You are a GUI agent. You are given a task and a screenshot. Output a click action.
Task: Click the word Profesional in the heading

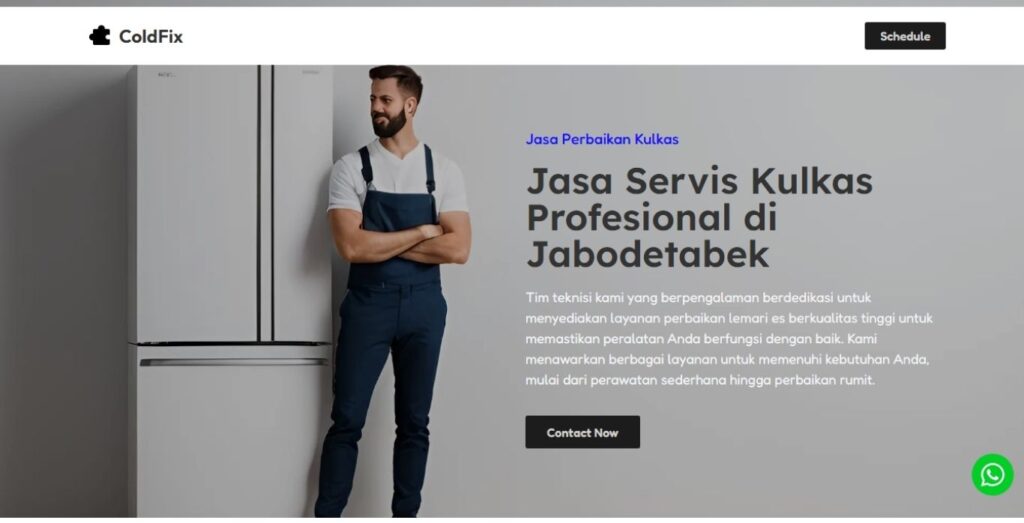(x=628, y=217)
